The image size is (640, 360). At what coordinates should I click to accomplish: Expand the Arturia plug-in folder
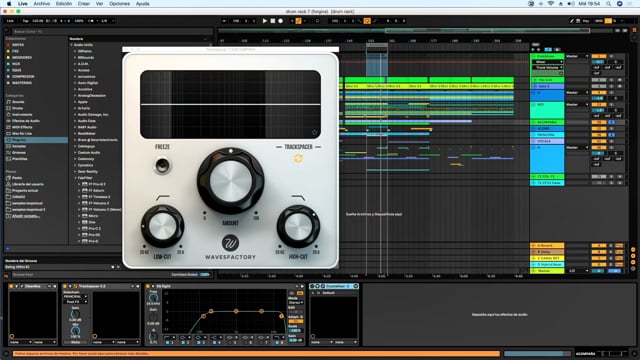[75, 108]
